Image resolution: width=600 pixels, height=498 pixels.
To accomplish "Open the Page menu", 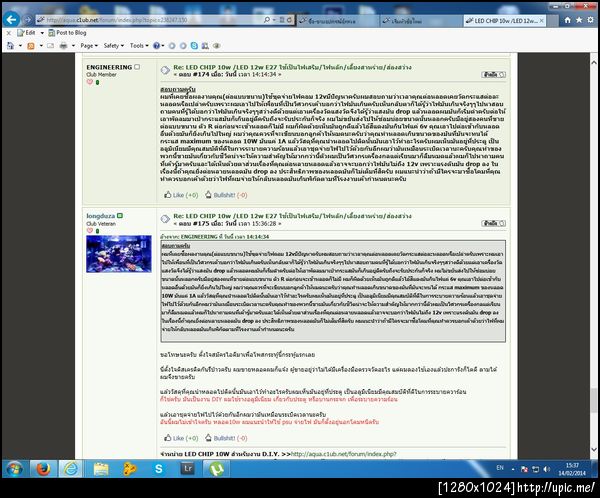I will point(89,46).
